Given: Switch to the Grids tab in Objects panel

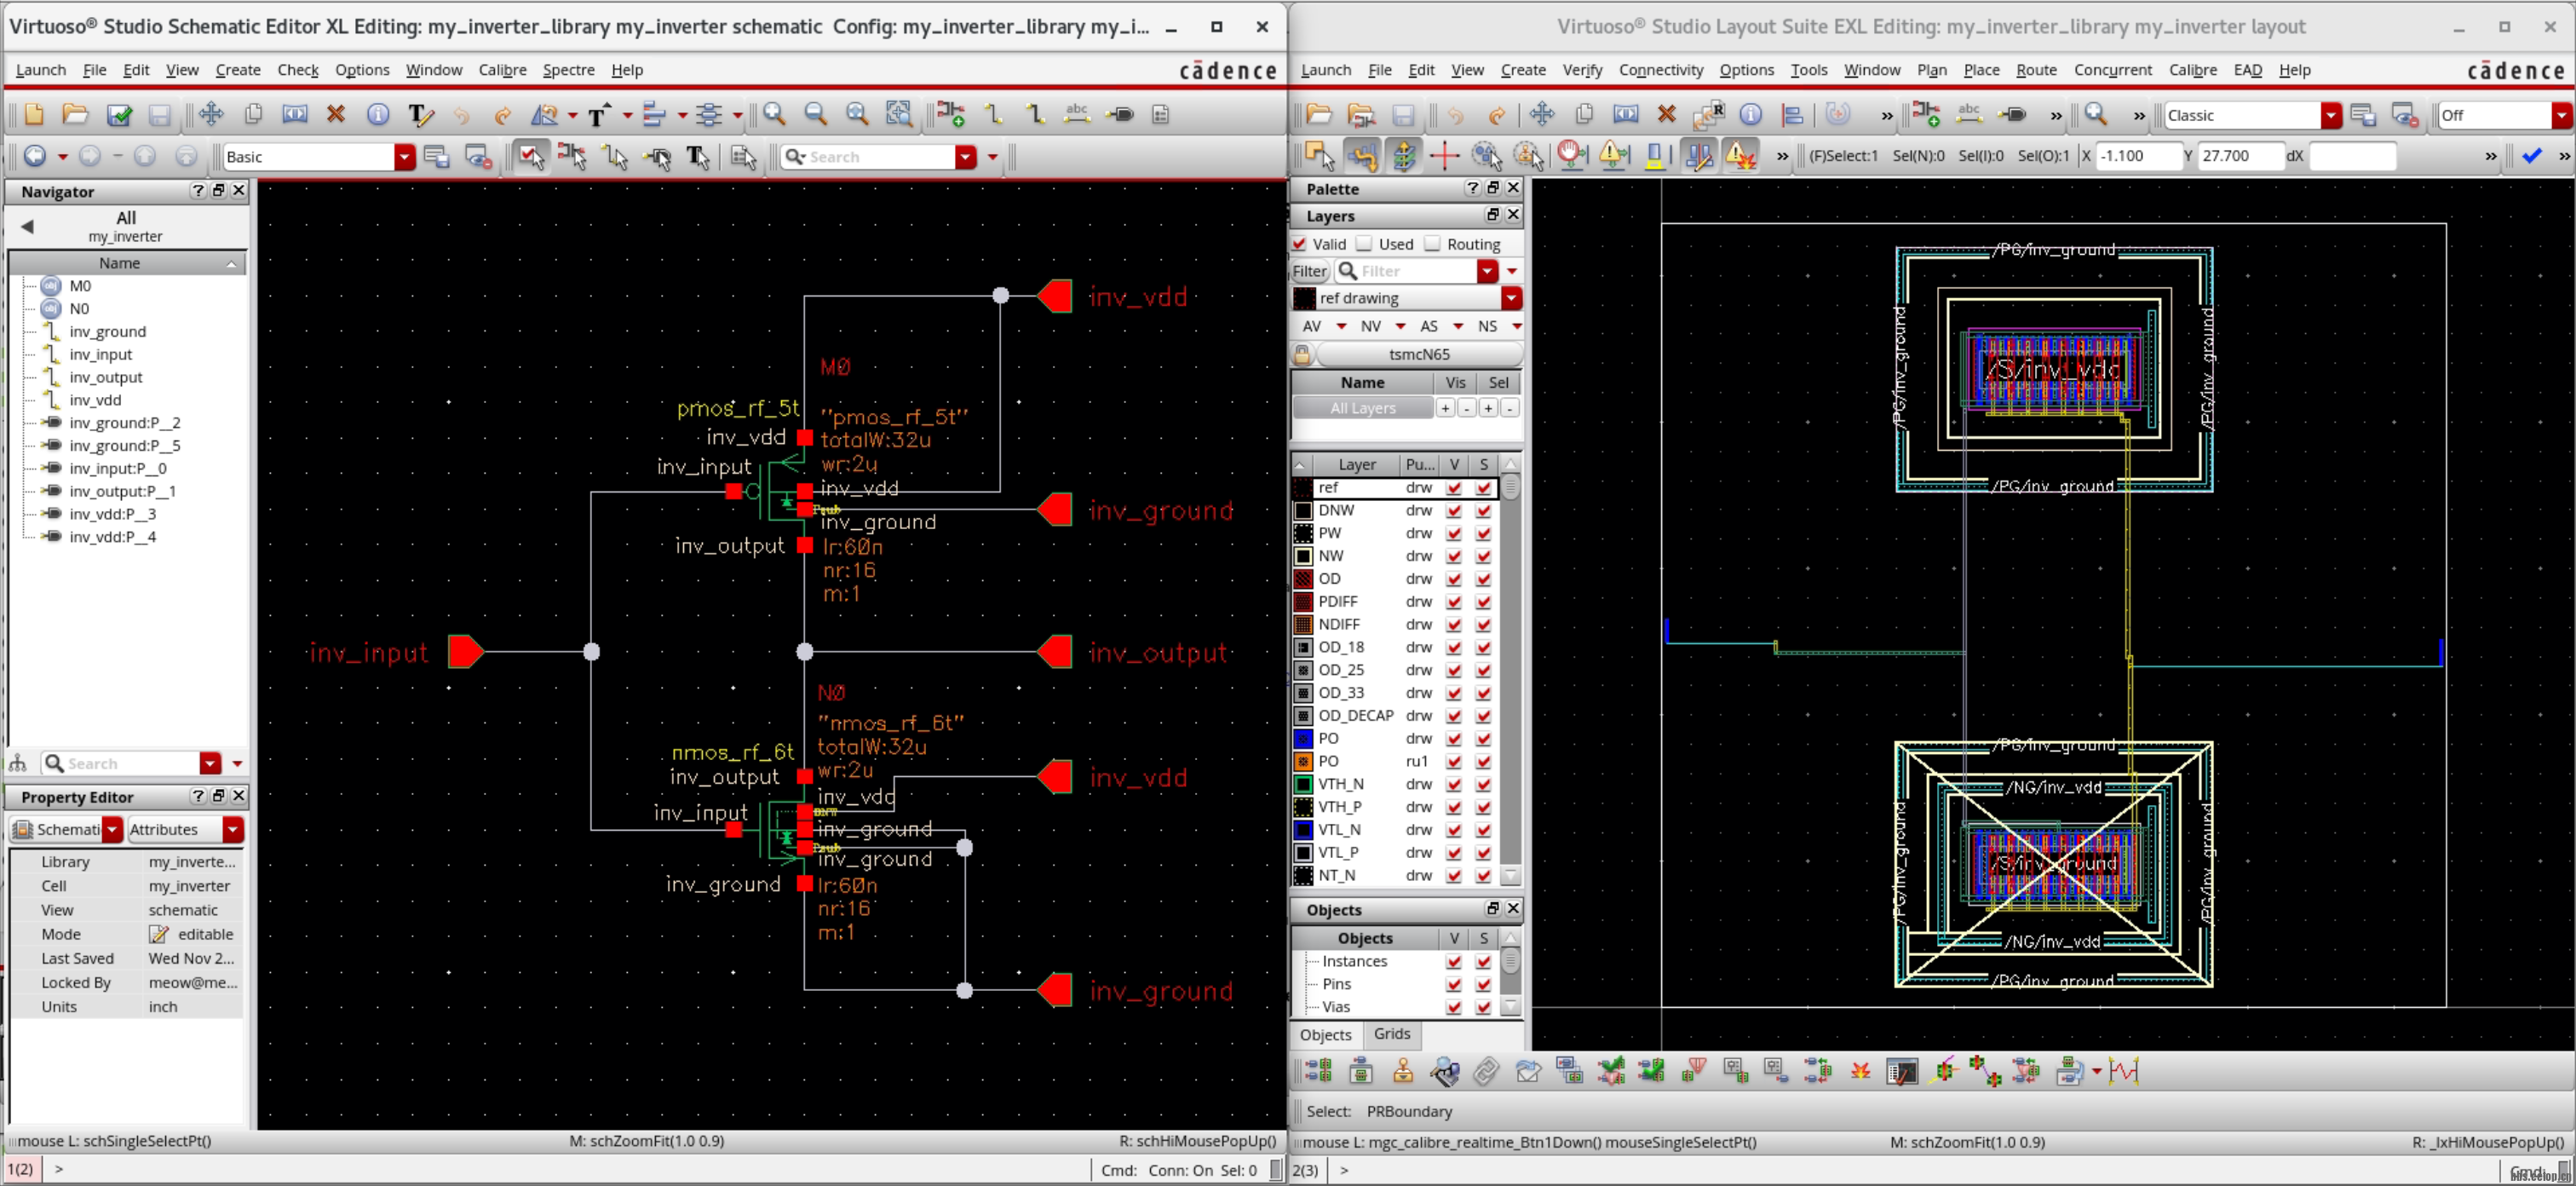Looking at the screenshot, I should [x=1390, y=1034].
